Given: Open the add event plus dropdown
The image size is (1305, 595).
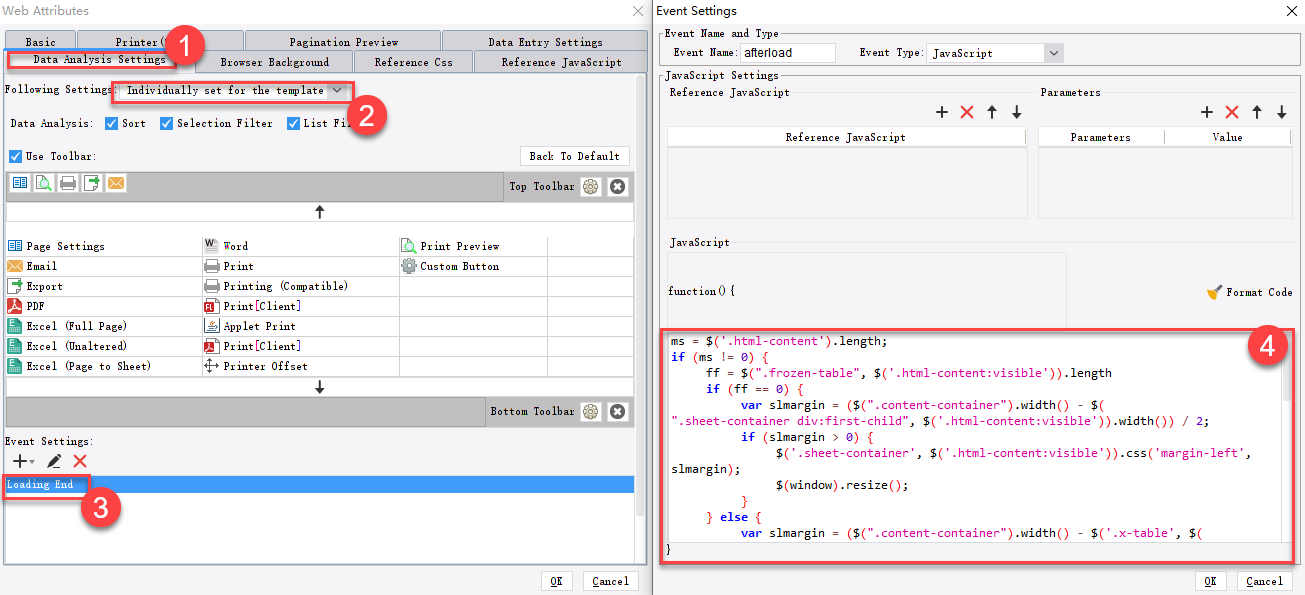Looking at the screenshot, I should coord(22,461).
